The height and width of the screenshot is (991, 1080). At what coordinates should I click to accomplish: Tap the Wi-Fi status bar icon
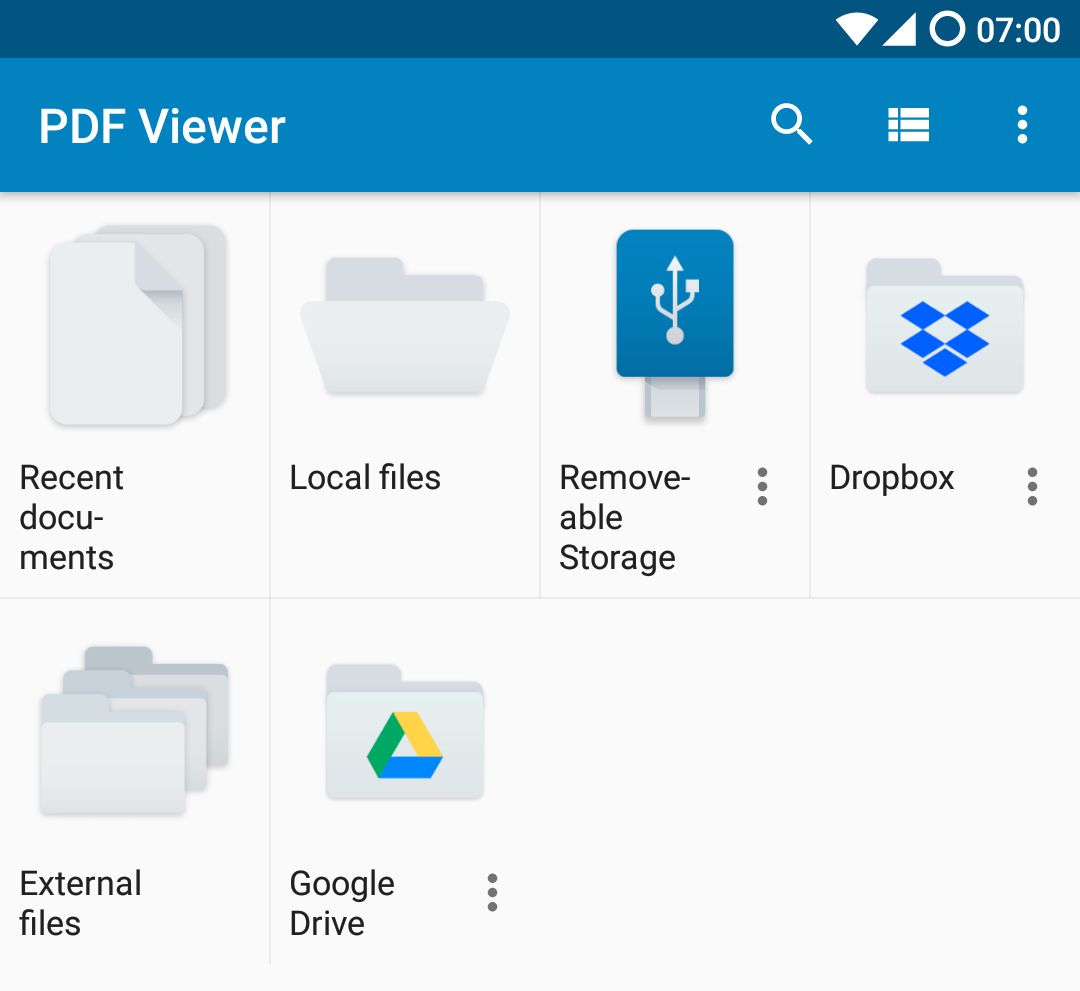856,29
